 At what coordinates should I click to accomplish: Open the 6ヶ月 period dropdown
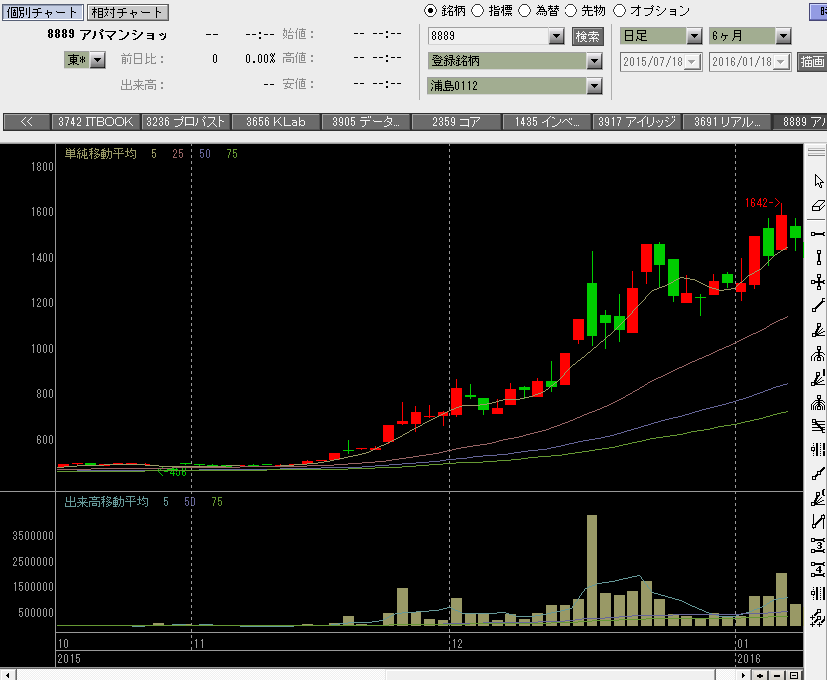(x=783, y=36)
